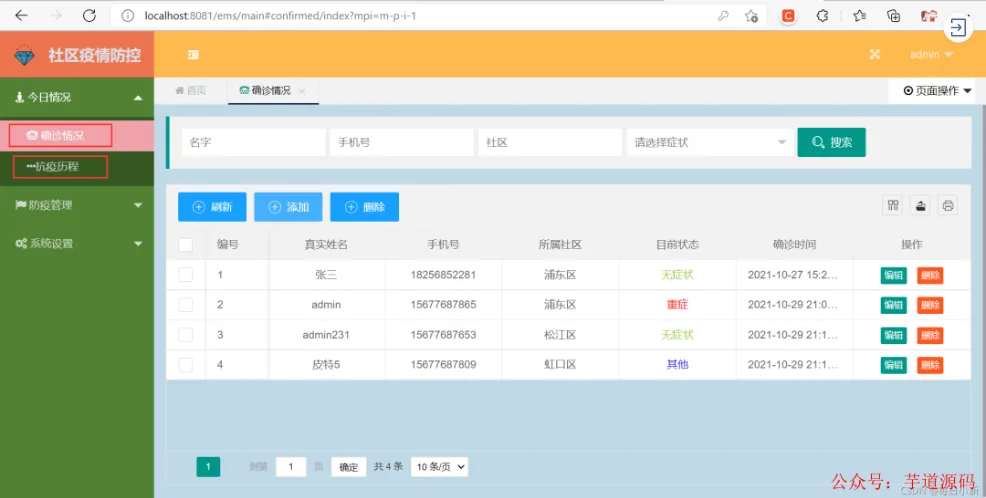
Task: Click the 重症 status cell
Action: [677, 304]
